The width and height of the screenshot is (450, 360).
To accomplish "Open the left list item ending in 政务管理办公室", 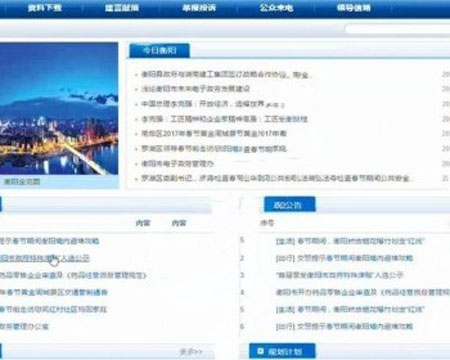I will pos(24,326).
